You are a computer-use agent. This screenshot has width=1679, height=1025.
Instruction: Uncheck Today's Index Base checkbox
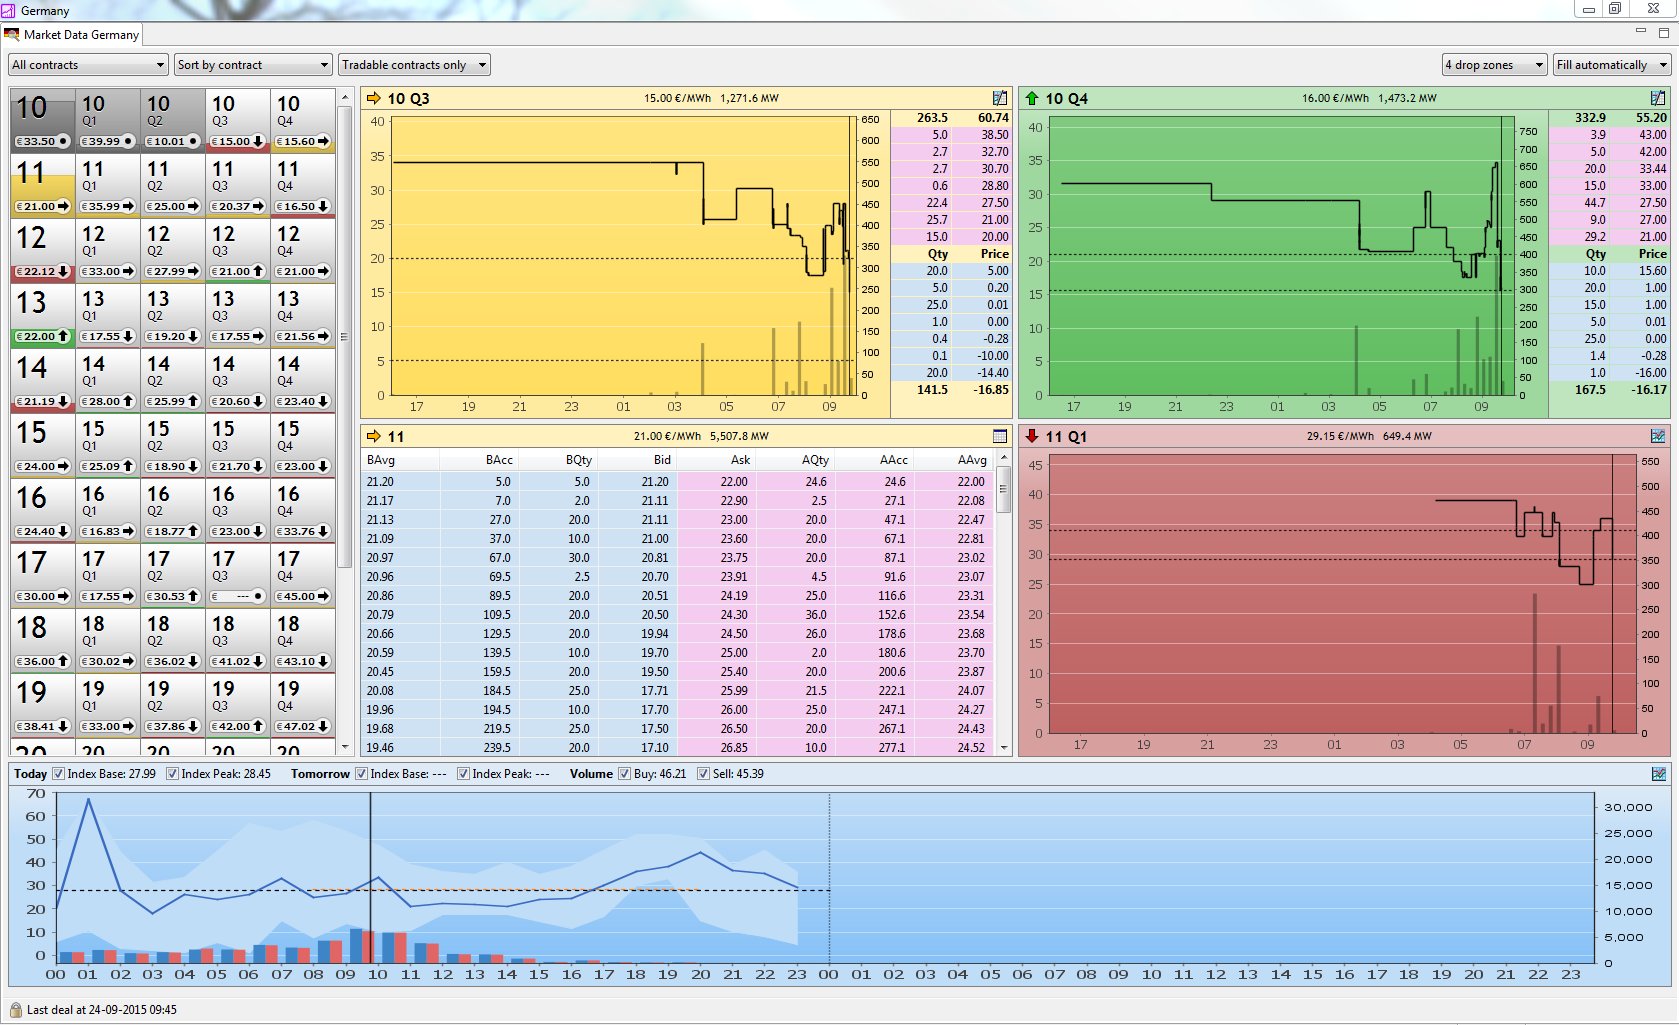58,774
